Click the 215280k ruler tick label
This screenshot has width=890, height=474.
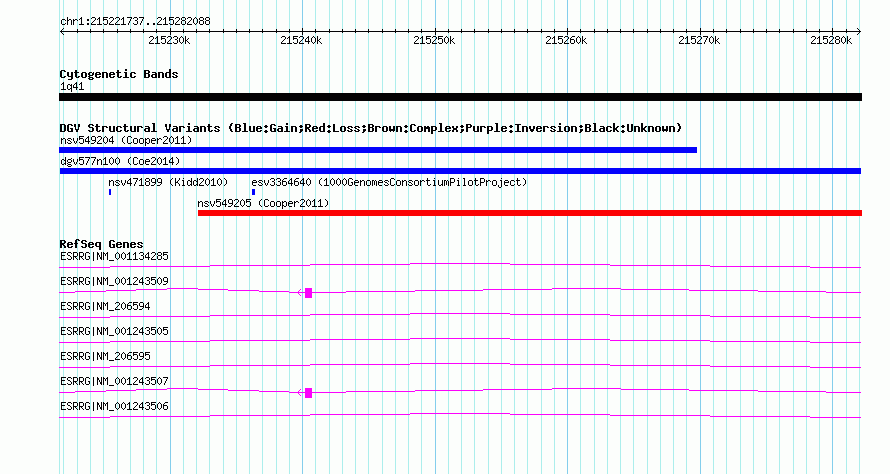coord(831,40)
